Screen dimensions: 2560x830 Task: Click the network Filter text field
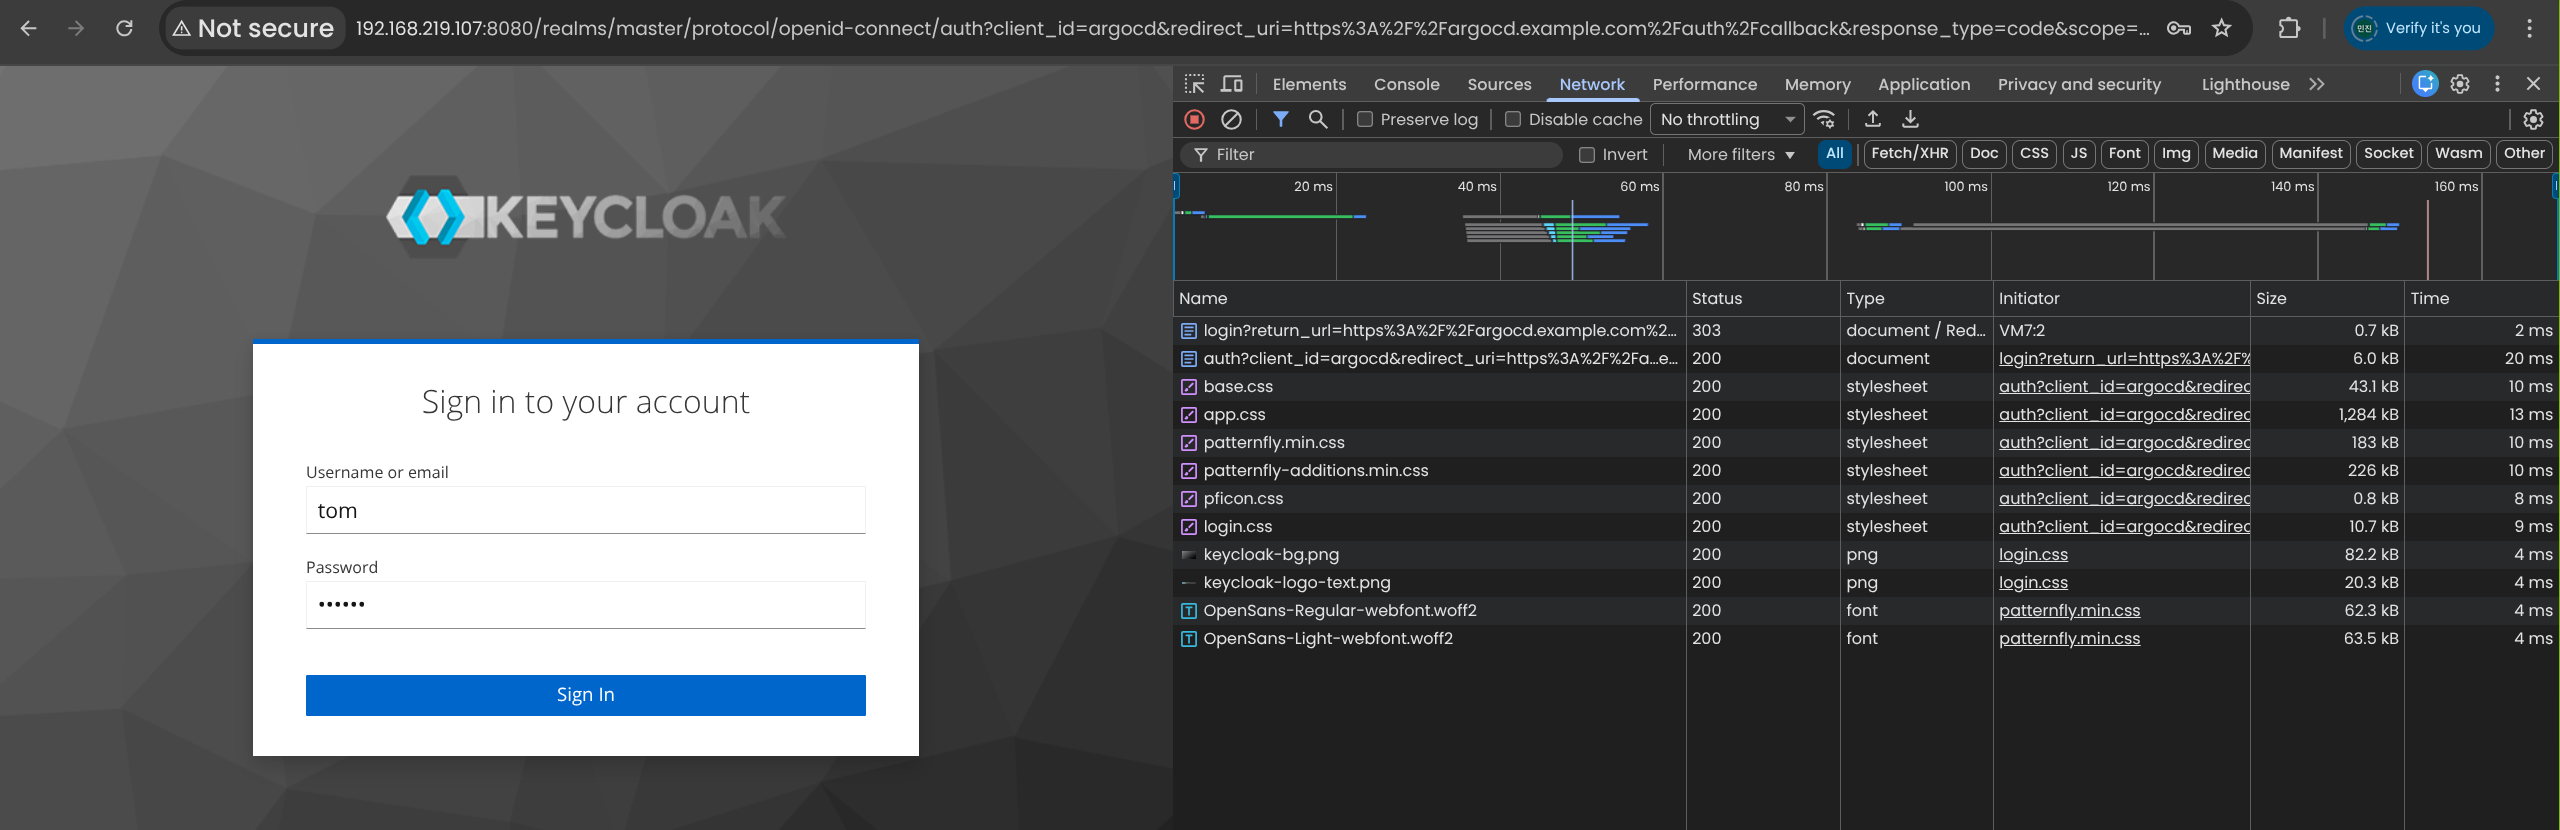[1371, 154]
